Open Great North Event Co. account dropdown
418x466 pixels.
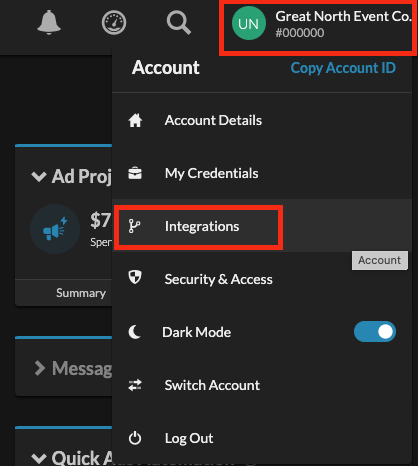point(318,28)
